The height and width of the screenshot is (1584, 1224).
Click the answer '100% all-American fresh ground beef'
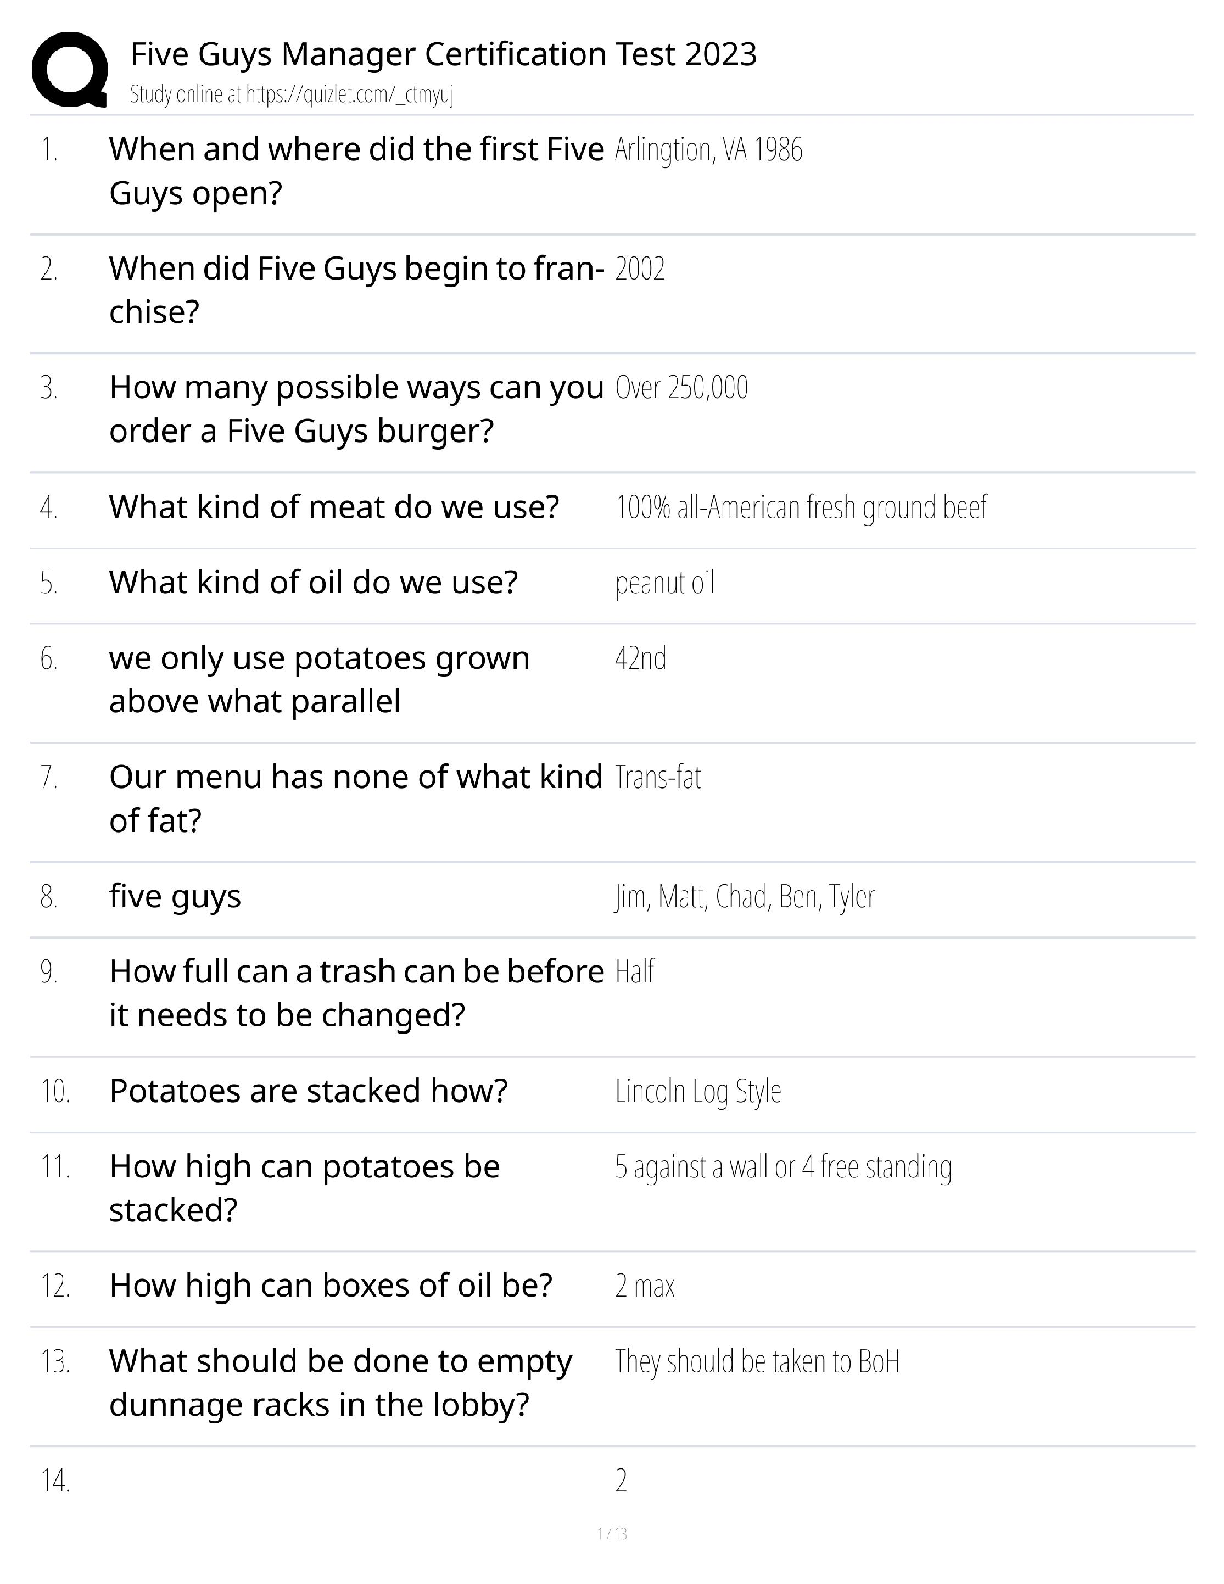800,508
